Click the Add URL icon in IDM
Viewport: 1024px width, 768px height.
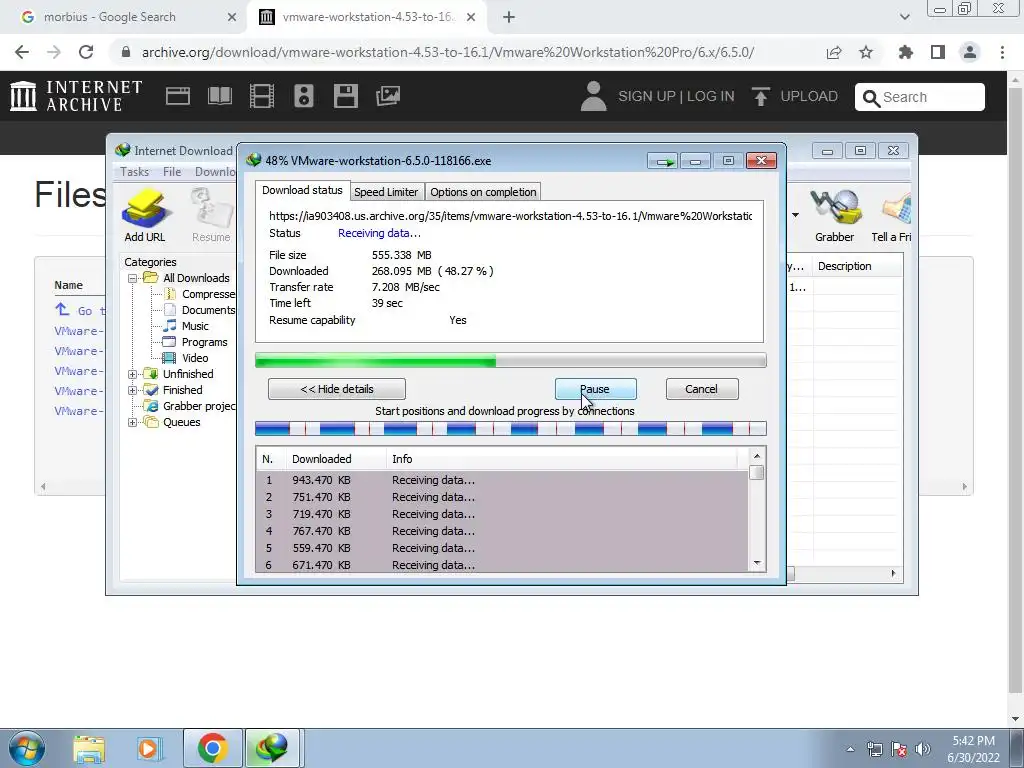[x=144, y=209]
